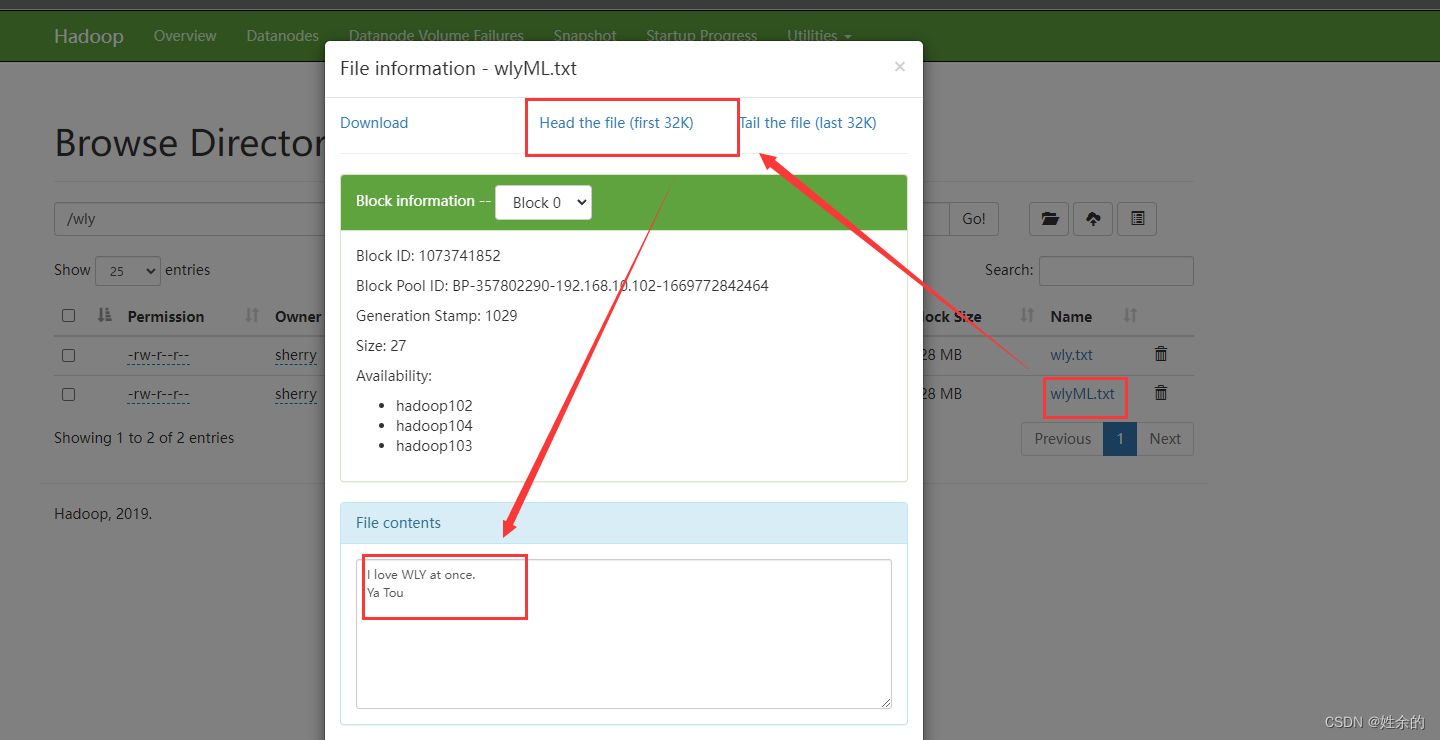Click the Size: 27 text
Image resolution: width=1440 pixels, height=740 pixels.
pos(381,346)
